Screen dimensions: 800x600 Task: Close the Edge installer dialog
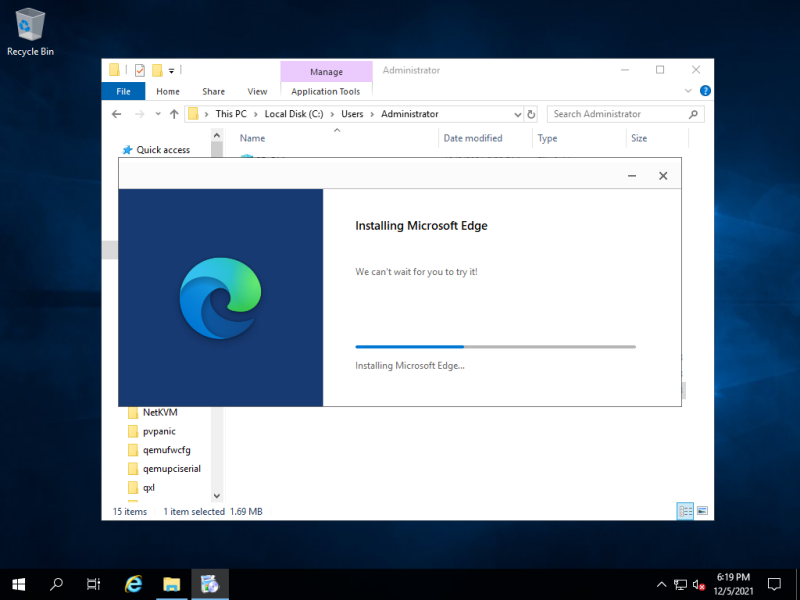663,176
